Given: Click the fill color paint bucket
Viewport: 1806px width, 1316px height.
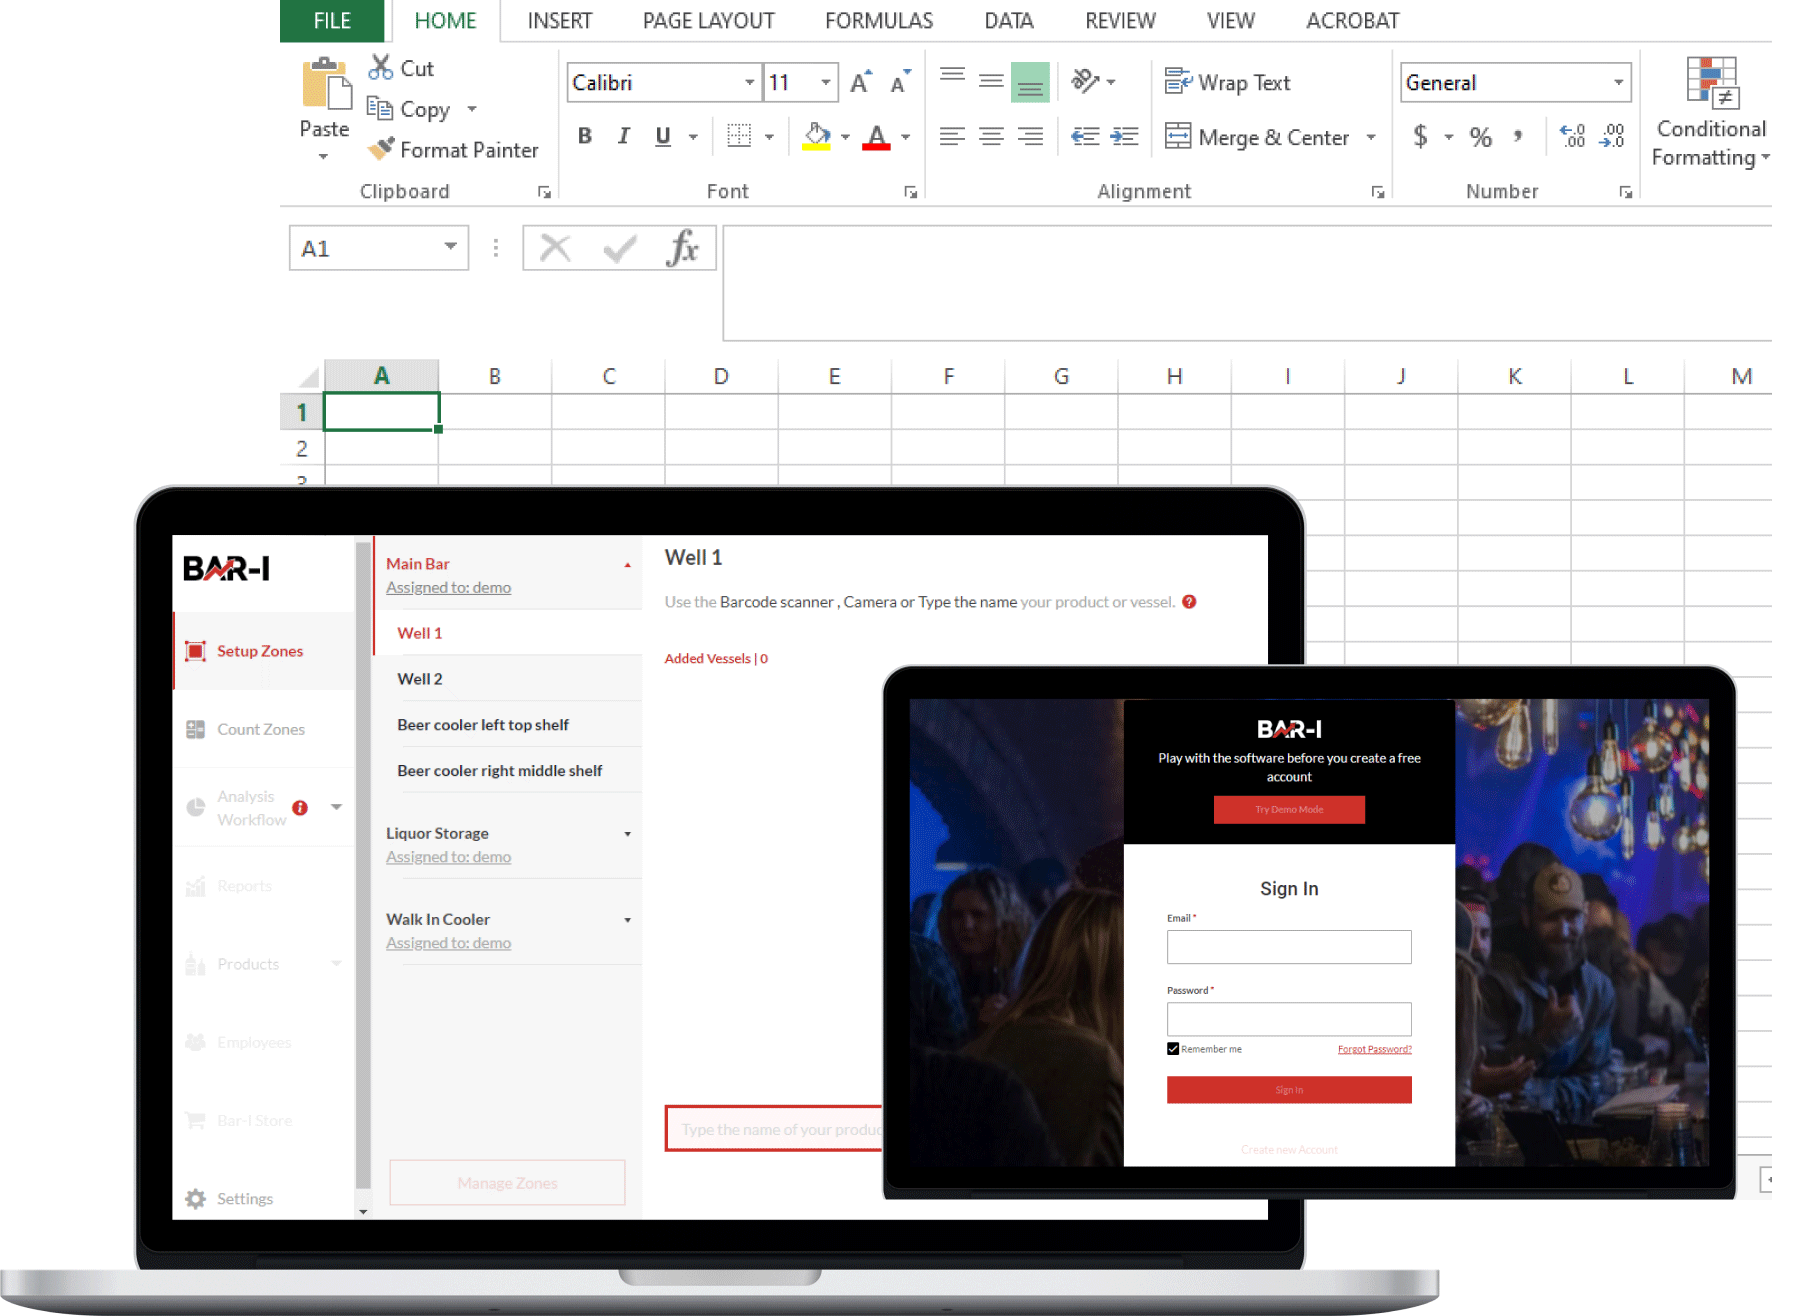Looking at the screenshot, I should click(817, 136).
